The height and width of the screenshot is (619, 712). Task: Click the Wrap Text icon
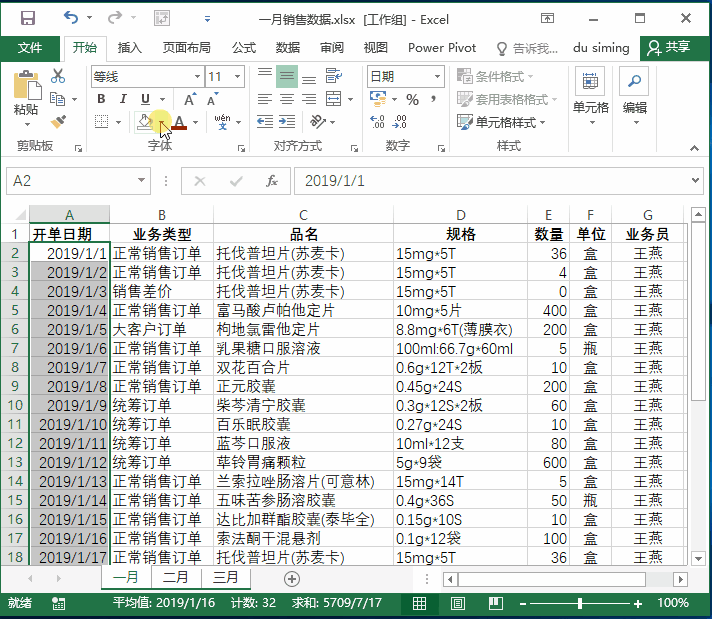pyautogui.click(x=334, y=75)
